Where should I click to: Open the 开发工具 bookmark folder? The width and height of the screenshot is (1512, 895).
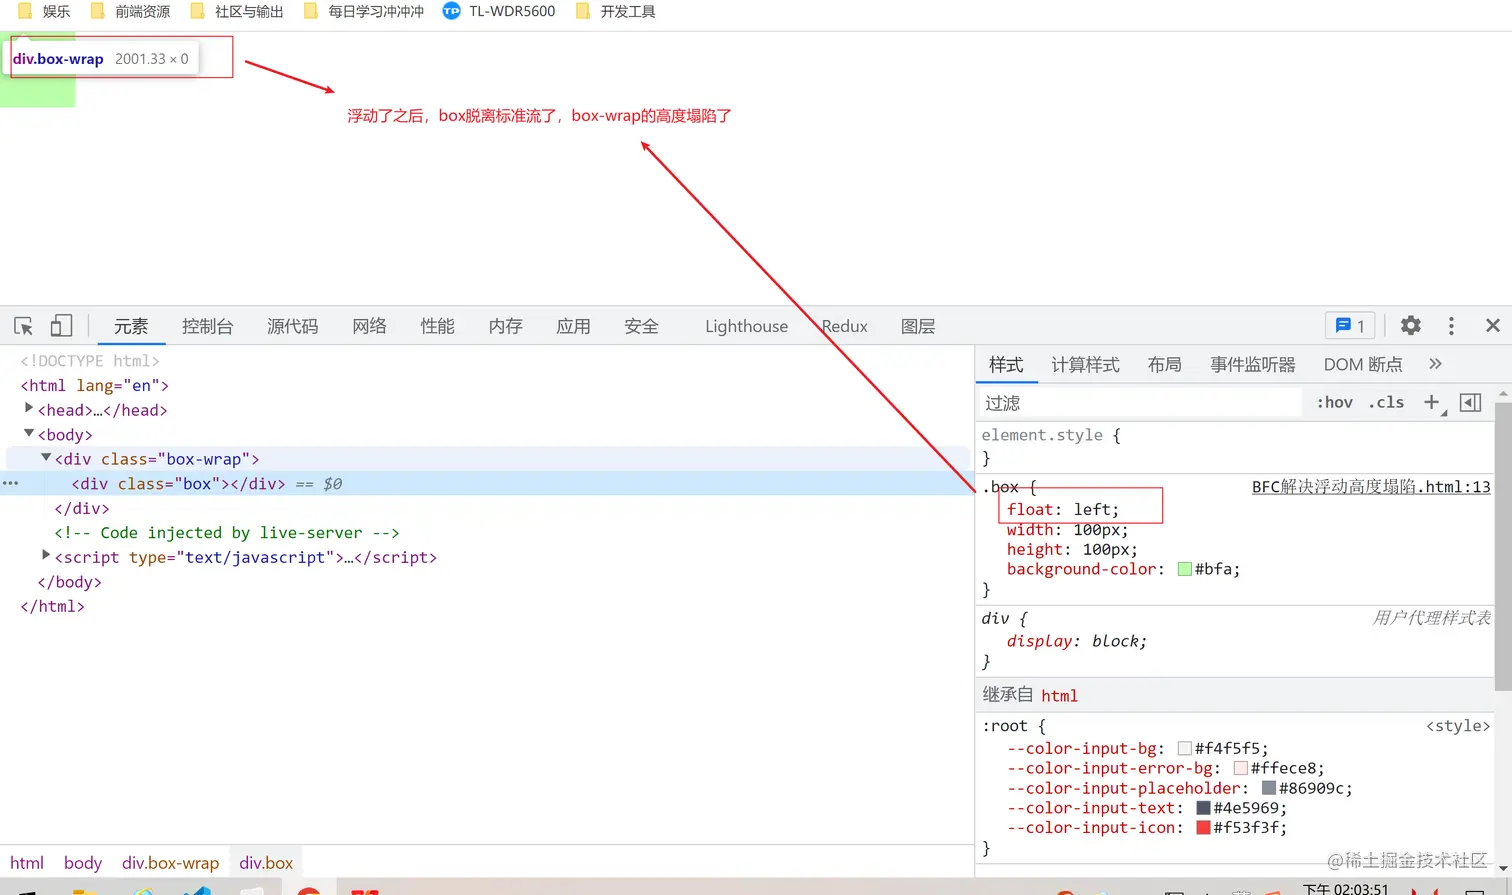tap(616, 11)
